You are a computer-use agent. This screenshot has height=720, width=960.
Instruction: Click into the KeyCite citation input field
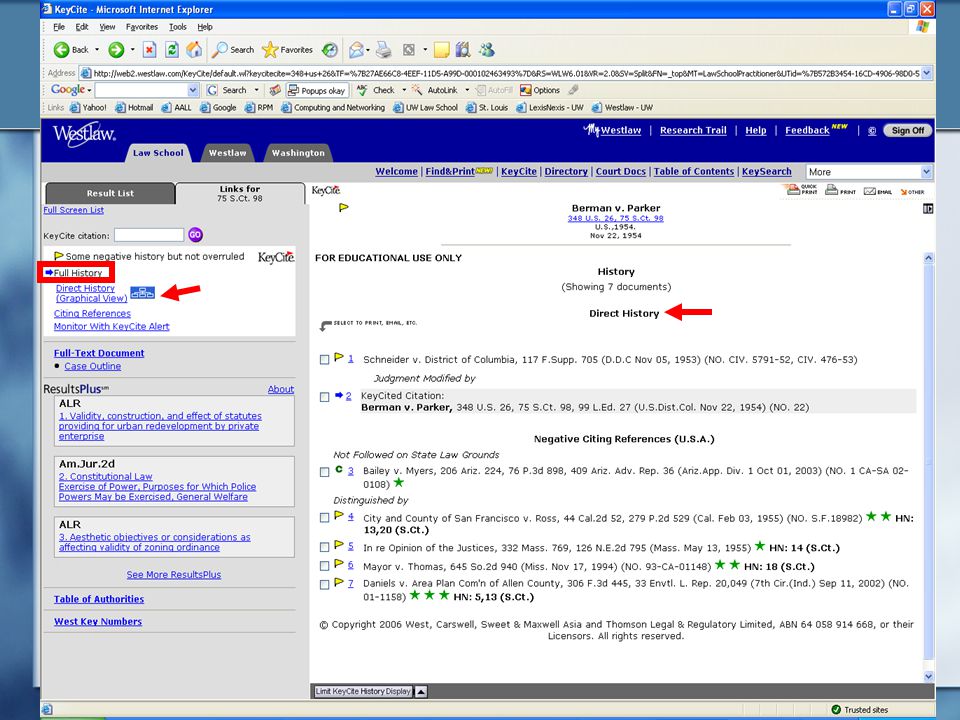click(149, 235)
